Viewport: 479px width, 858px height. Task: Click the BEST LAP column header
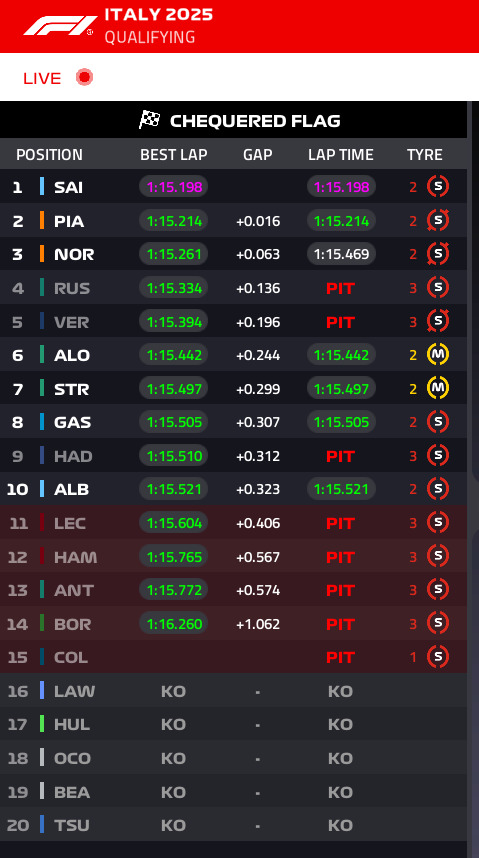pos(174,155)
